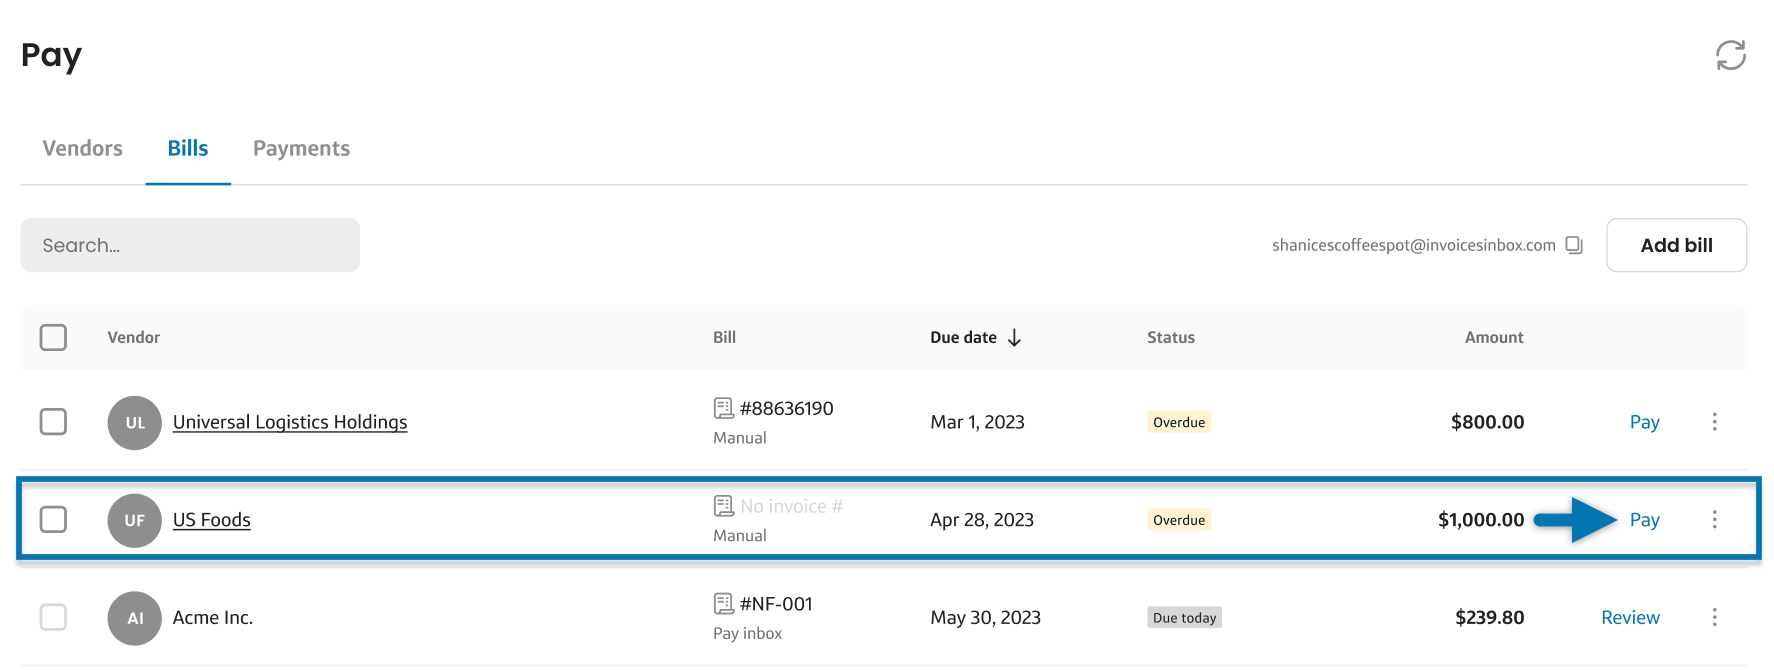Click the UF vendor avatar
The image size is (1774, 670).
[x=135, y=521]
